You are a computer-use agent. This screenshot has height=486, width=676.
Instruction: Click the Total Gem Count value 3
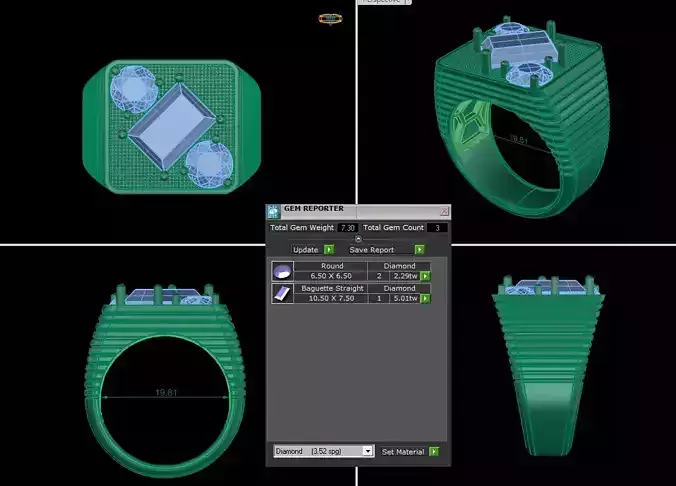click(x=437, y=228)
